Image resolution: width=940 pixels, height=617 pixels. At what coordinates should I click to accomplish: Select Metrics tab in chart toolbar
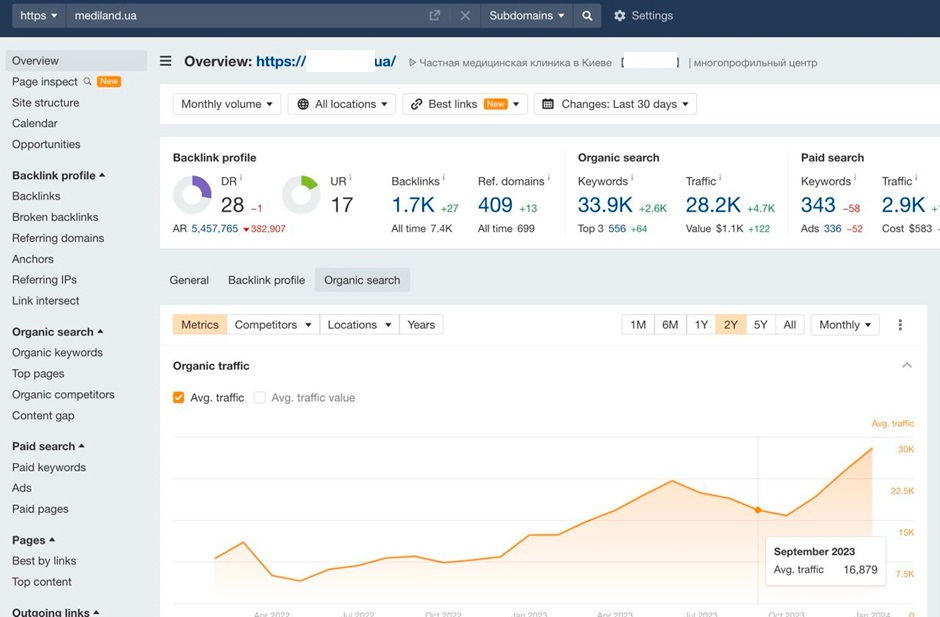click(x=200, y=324)
